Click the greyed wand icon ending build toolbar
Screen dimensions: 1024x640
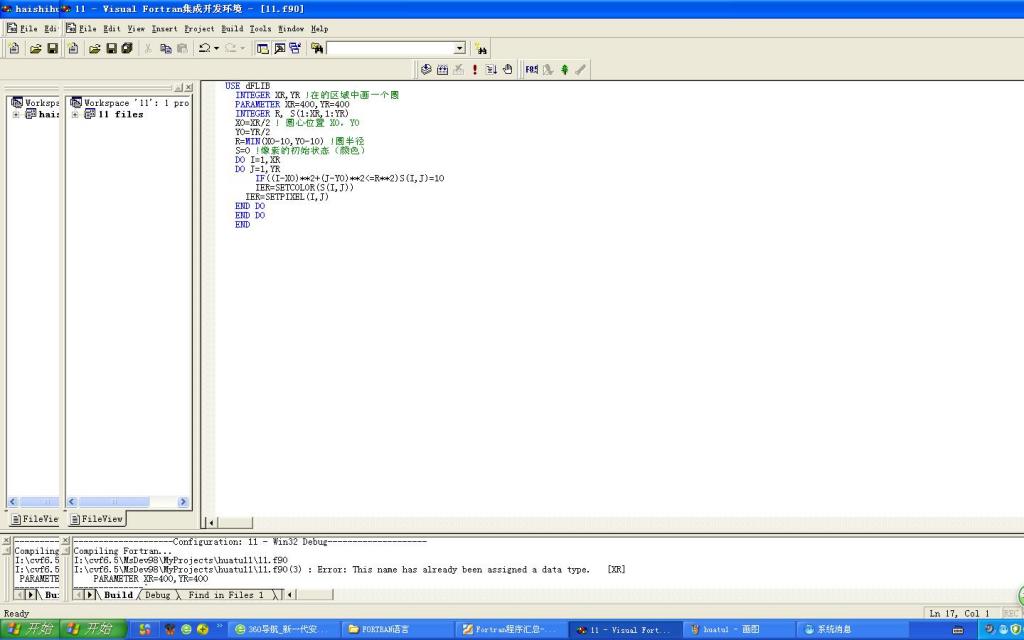tap(581, 69)
